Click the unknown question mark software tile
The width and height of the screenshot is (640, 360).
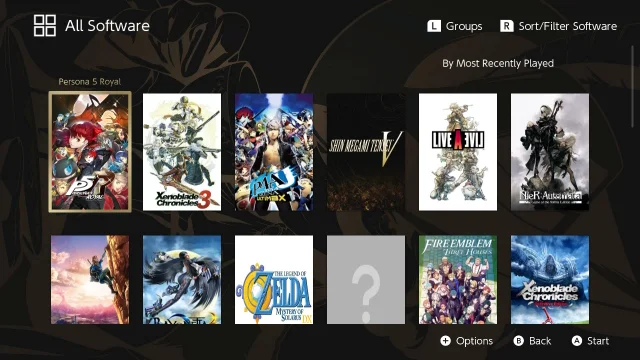coord(366,280)
